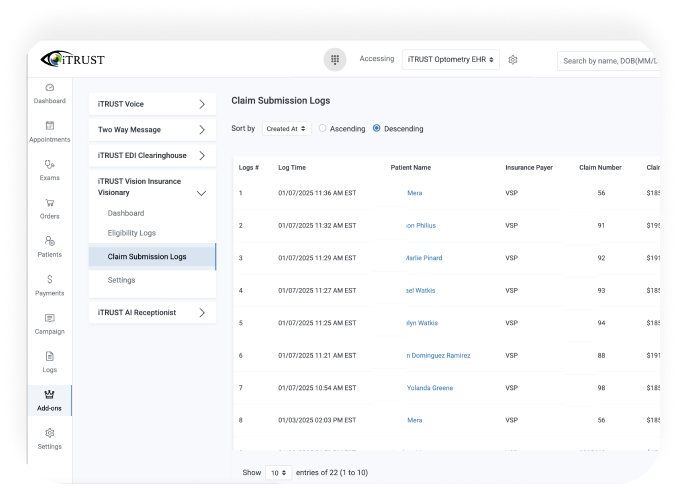Open the Campaign icon in sidebar
Screen dimensions: 680x490
49,318
